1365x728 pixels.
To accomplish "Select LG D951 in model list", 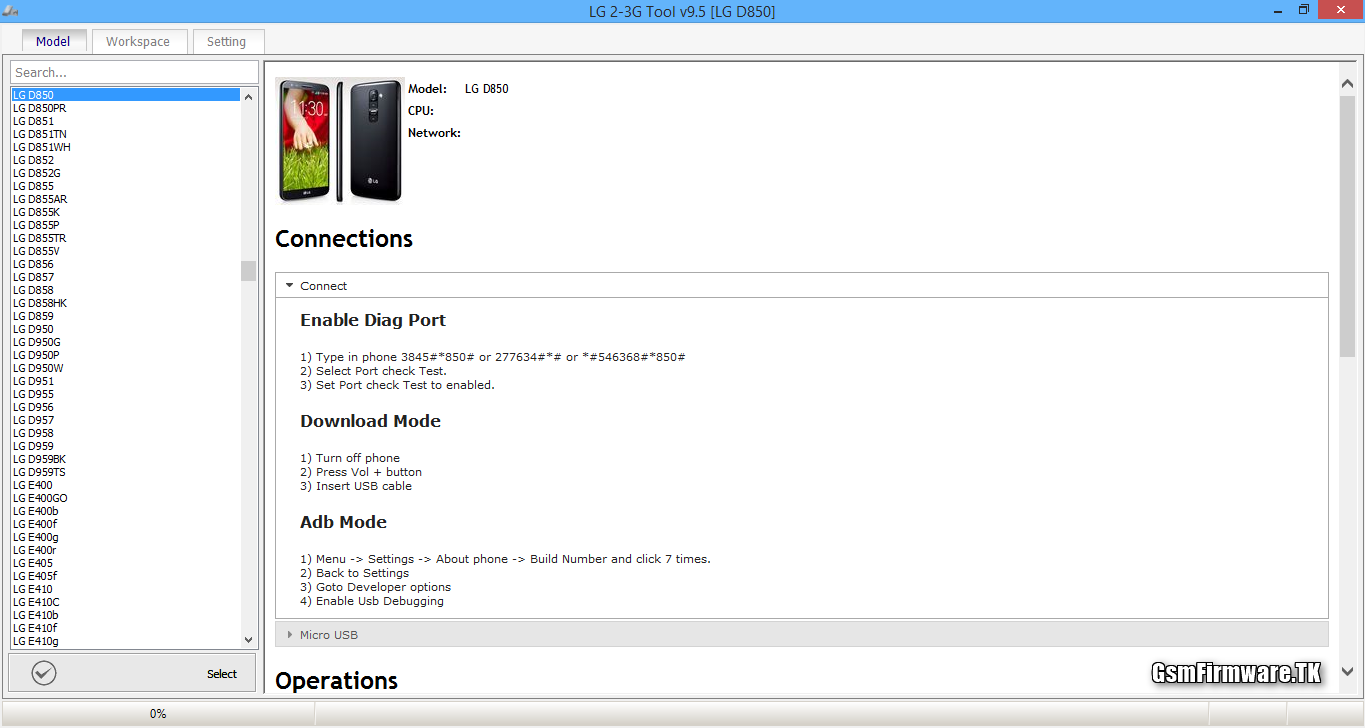I will (x=125, y=381).
